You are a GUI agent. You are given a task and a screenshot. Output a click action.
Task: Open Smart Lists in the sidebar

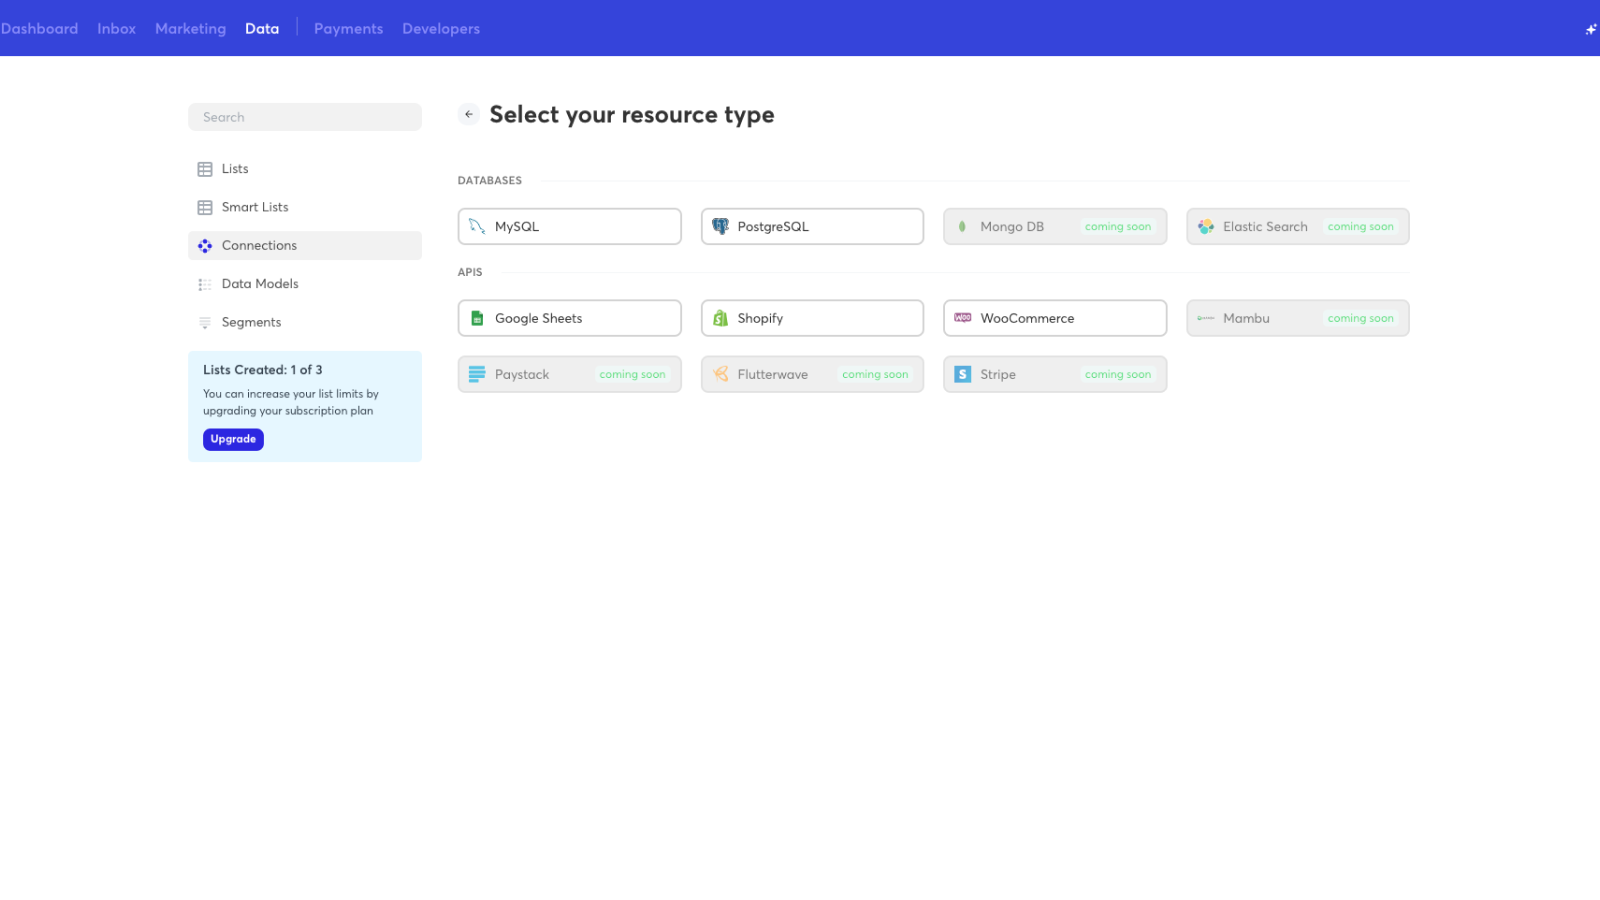click(x=254, y=207)
